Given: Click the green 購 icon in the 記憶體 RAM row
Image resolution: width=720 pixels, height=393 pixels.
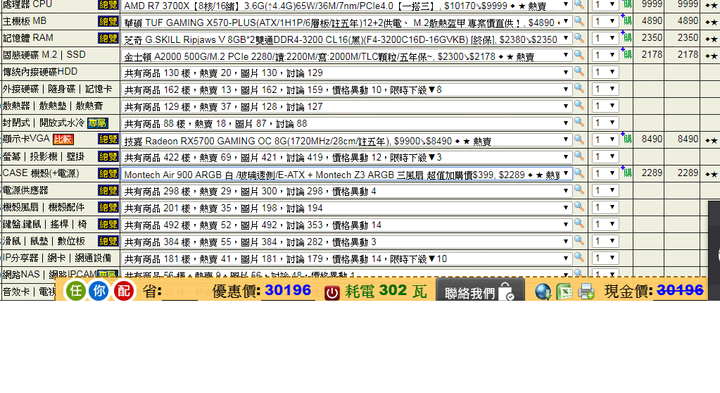Looking at the screenshot, I should [x=627, y=38].
